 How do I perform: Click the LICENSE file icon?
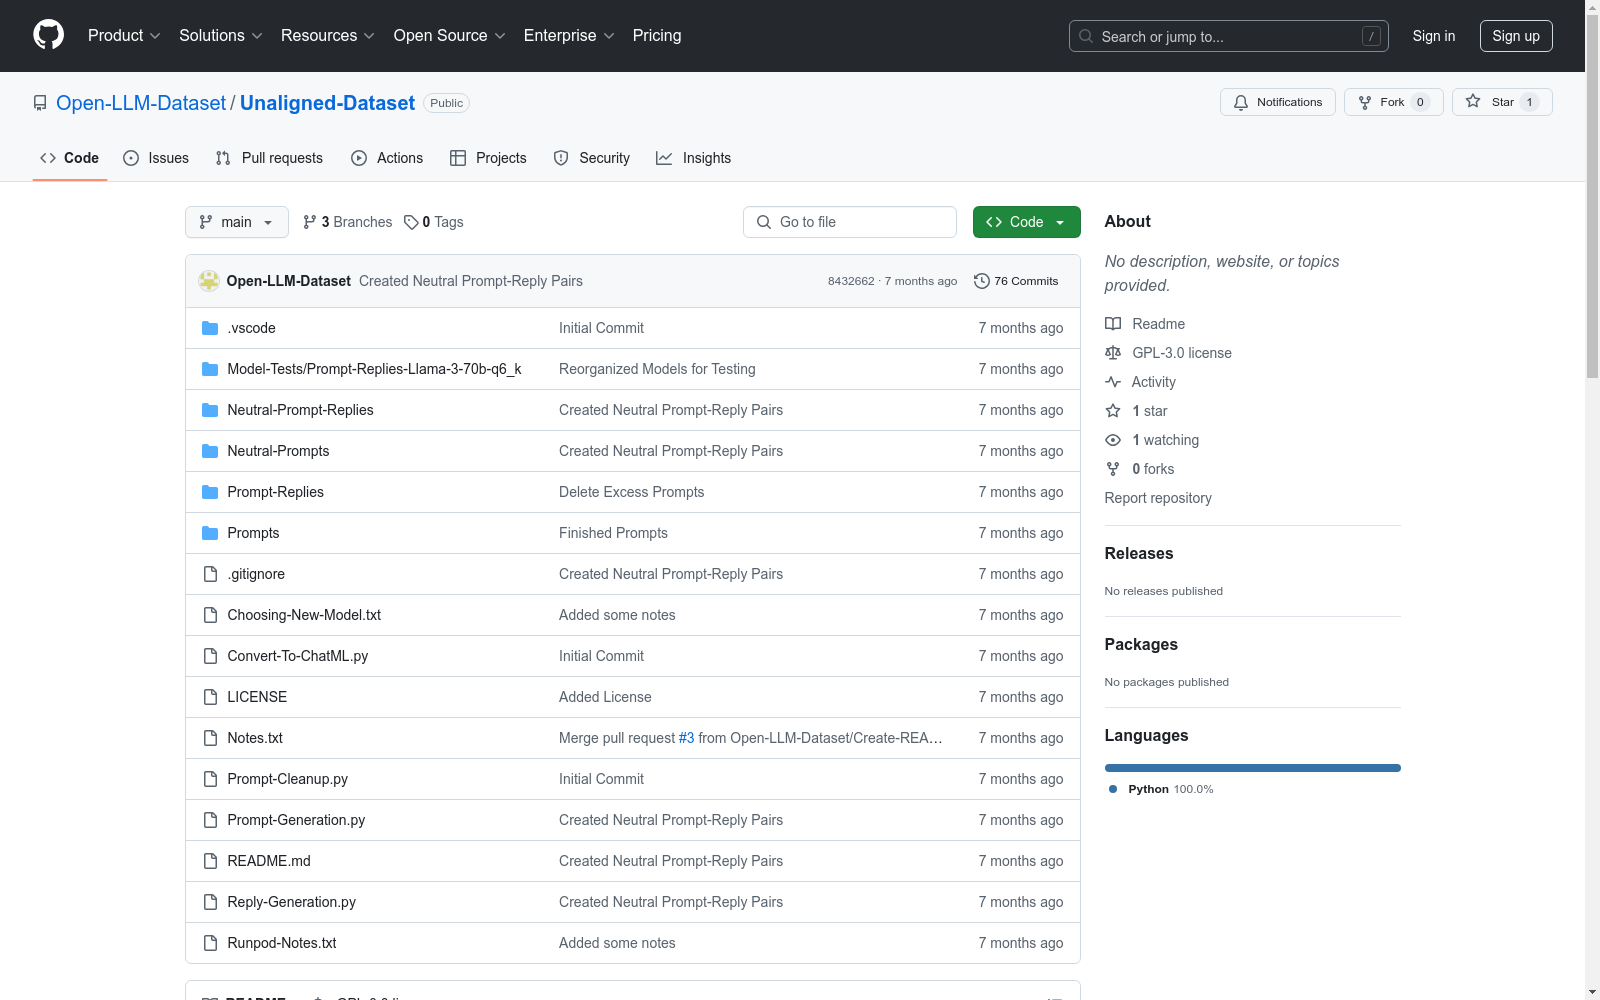coord(210,697)
